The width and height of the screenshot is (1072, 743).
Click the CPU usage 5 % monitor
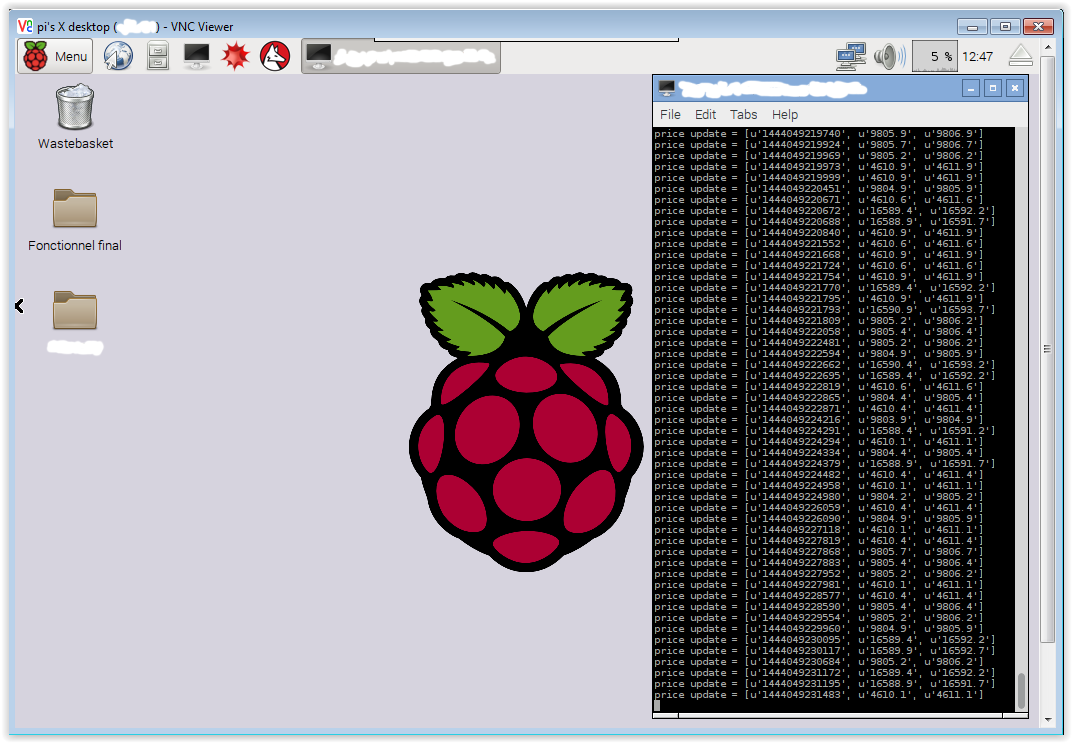pos(935,56)
